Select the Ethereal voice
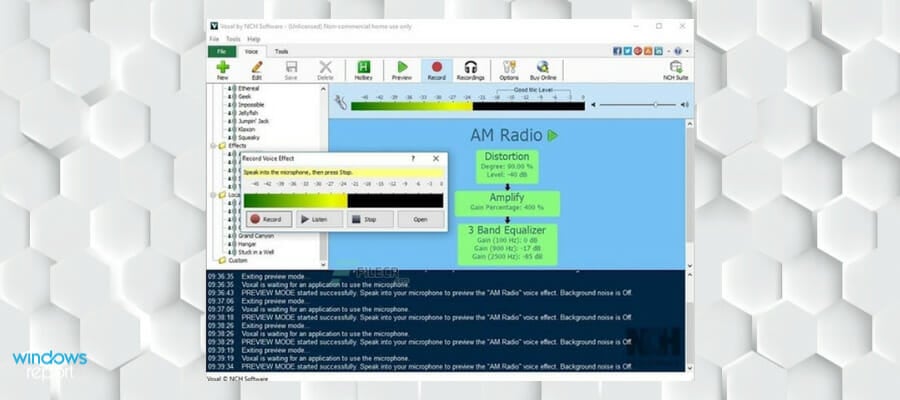 (x=249, y=88)
